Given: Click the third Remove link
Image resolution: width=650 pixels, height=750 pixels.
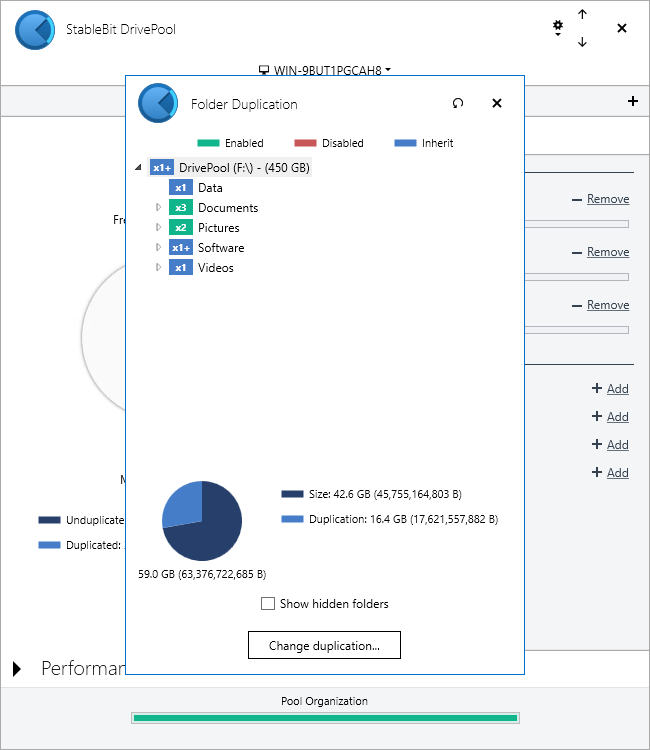Looking at the screenshot, I should (x=608, y=305).
